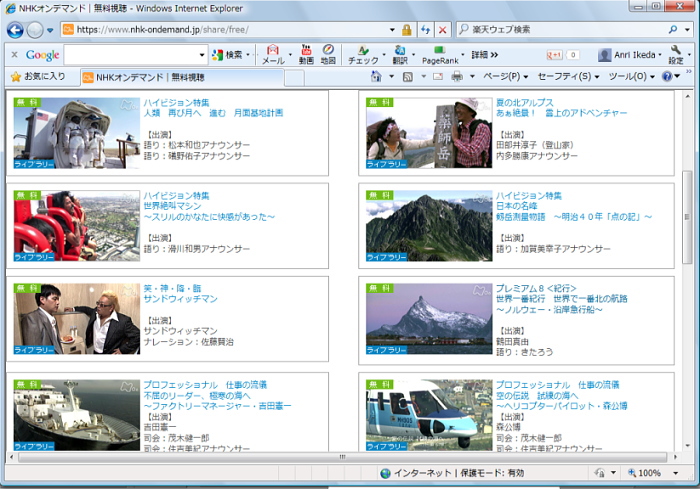Screen dimensions: 700x489
Task: Click the scroll right arrow
Action: (x=675, y=457)
